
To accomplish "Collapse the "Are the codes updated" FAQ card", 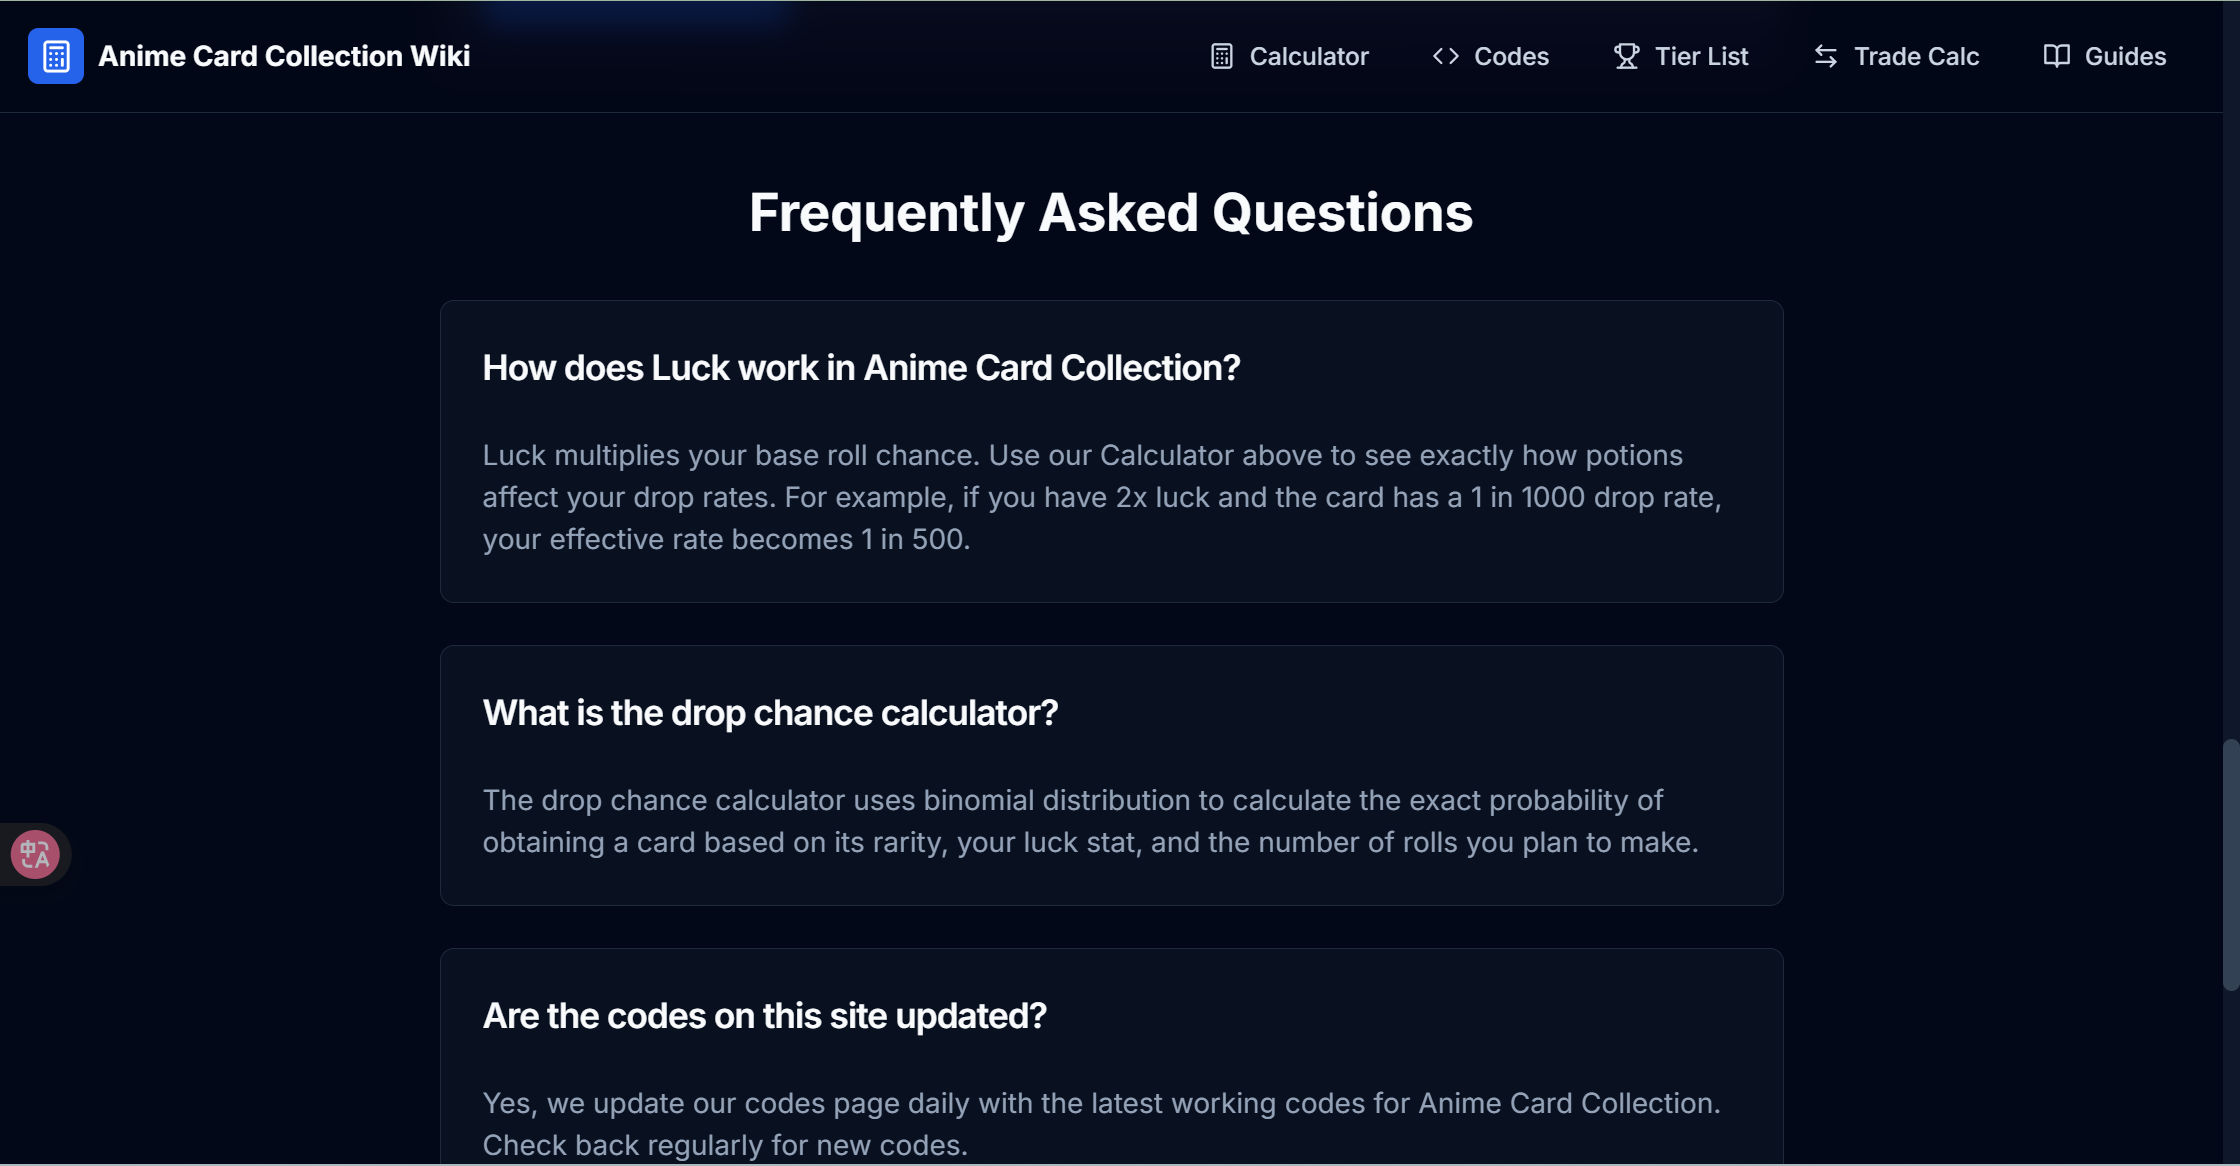I will point(764,1015).
